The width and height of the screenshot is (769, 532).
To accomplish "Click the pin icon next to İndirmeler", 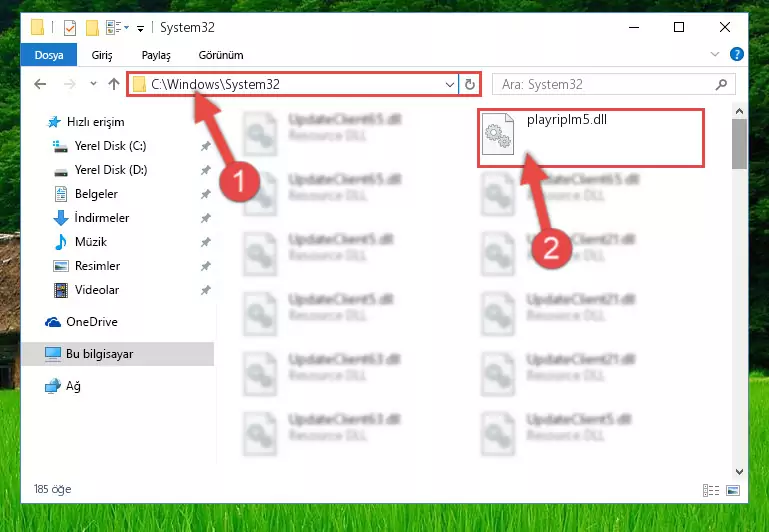I will tap(205, 218).
